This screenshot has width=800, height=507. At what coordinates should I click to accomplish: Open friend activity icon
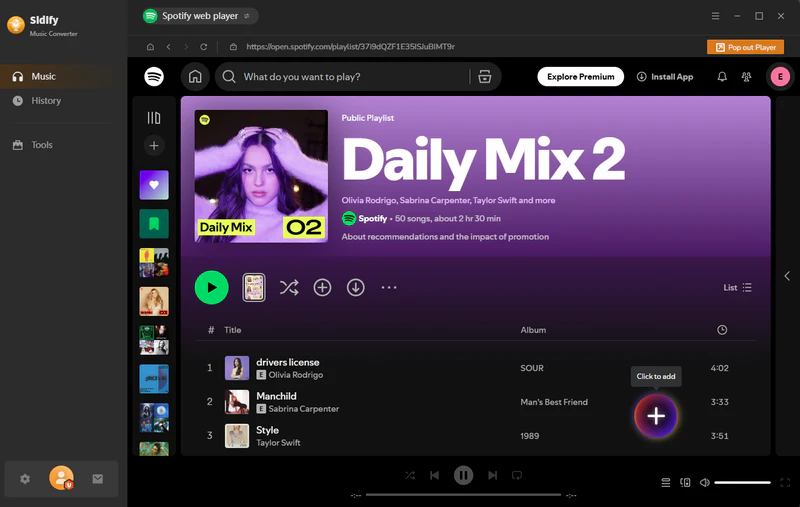(x=746, y=77)
